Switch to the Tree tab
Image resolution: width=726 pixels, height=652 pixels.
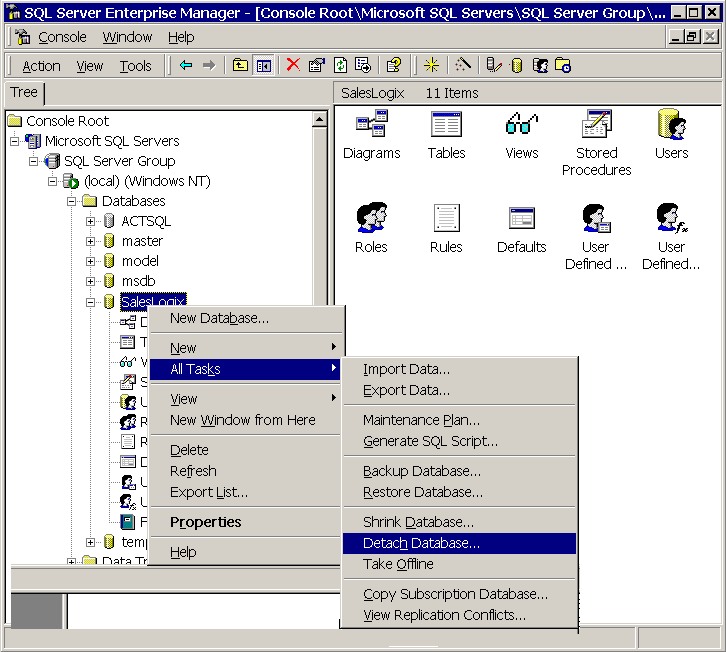[25, 93]
